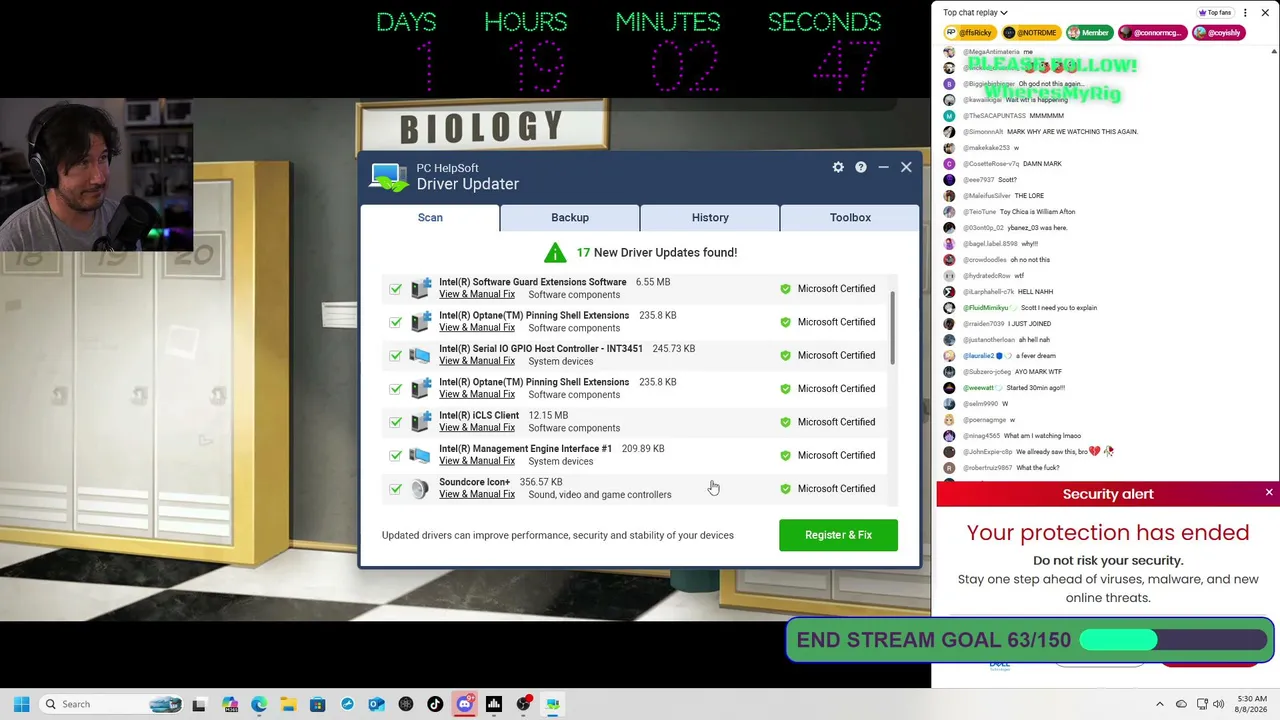Screen dimensions: 1280x720
Task: Uncheck Intel Management Engine Interface #1
Action: click(396, 455)
